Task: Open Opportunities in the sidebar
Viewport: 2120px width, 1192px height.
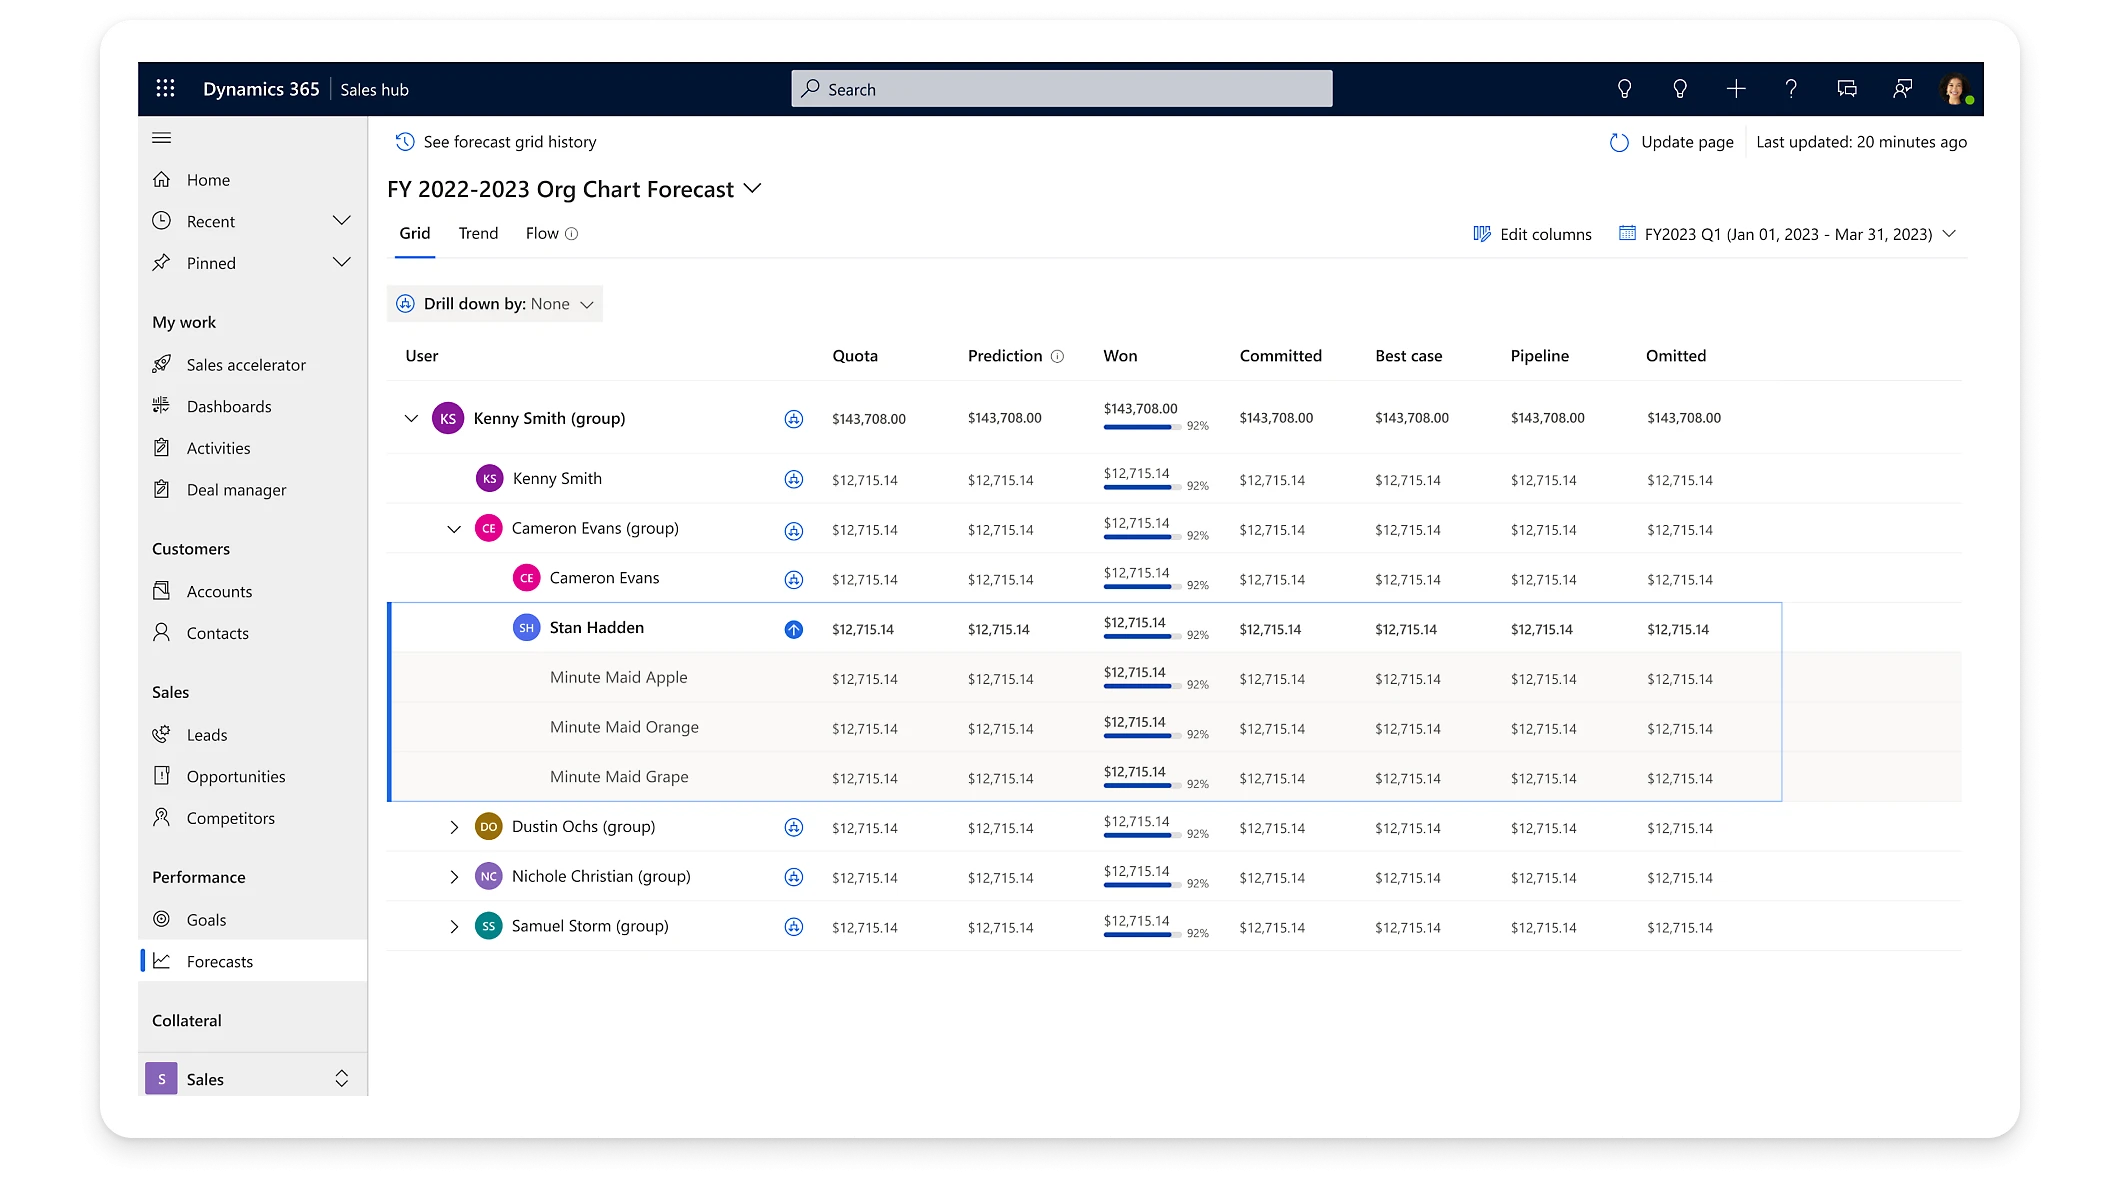Action: click(236, 777)
